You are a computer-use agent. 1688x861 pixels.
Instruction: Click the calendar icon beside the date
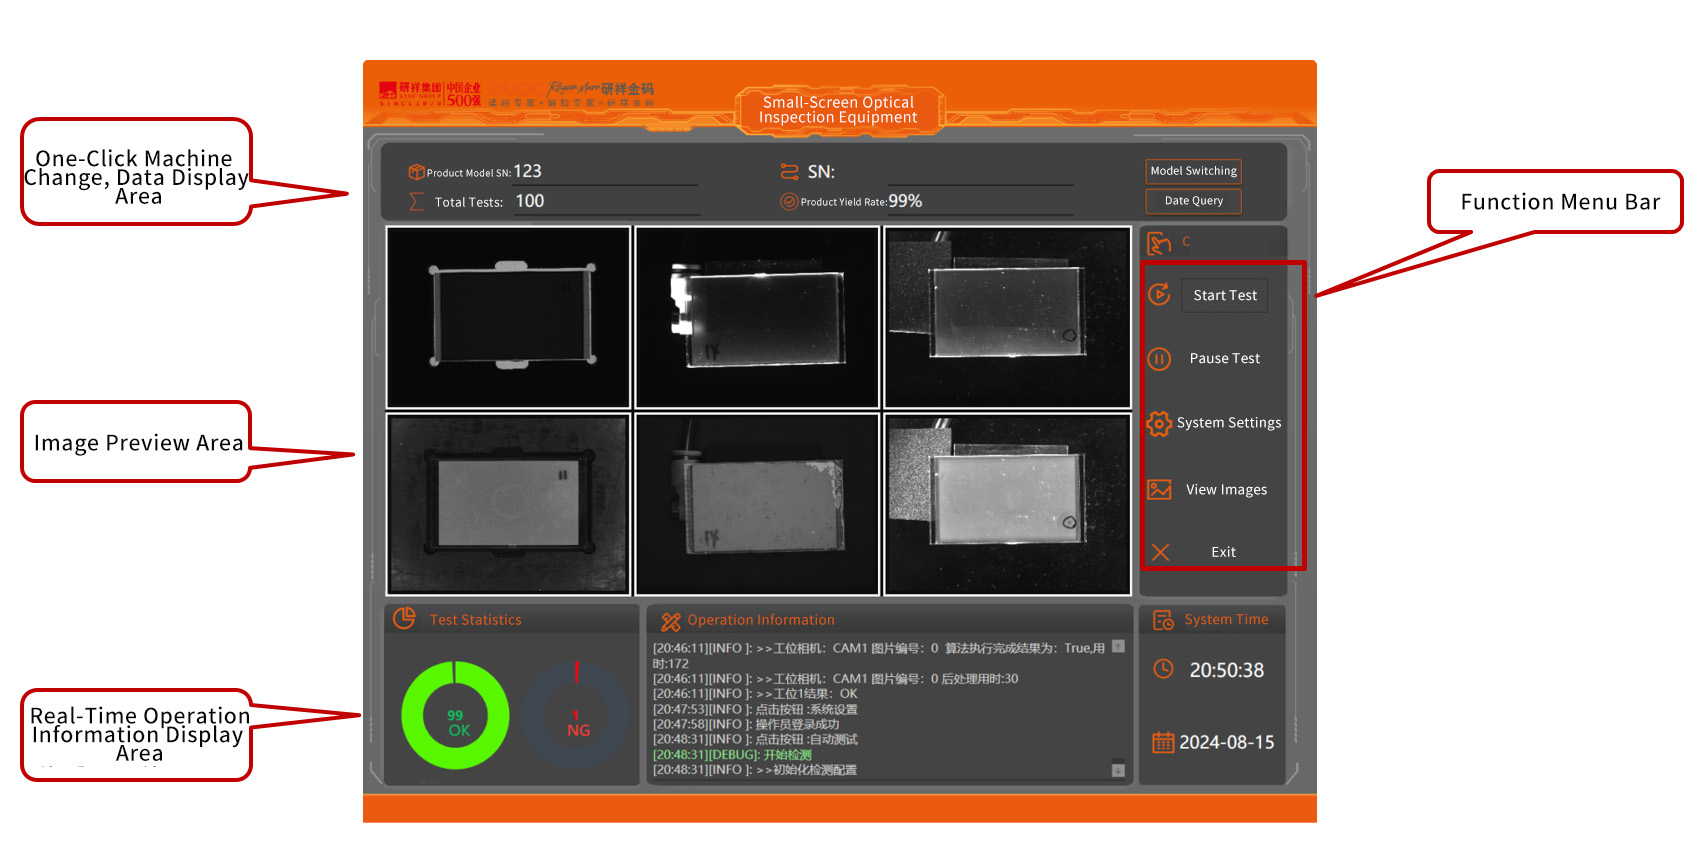tap(1162, 742)
